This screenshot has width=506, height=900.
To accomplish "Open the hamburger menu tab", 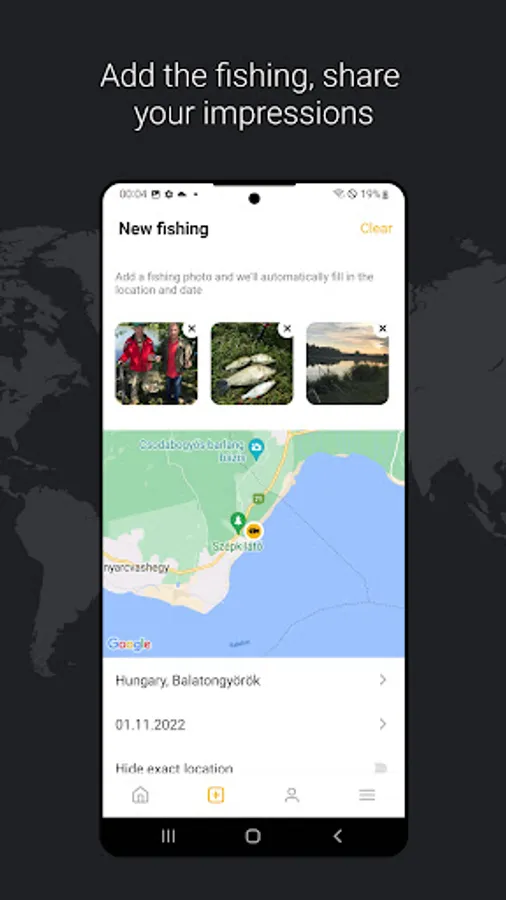I will tap(367, 795).
